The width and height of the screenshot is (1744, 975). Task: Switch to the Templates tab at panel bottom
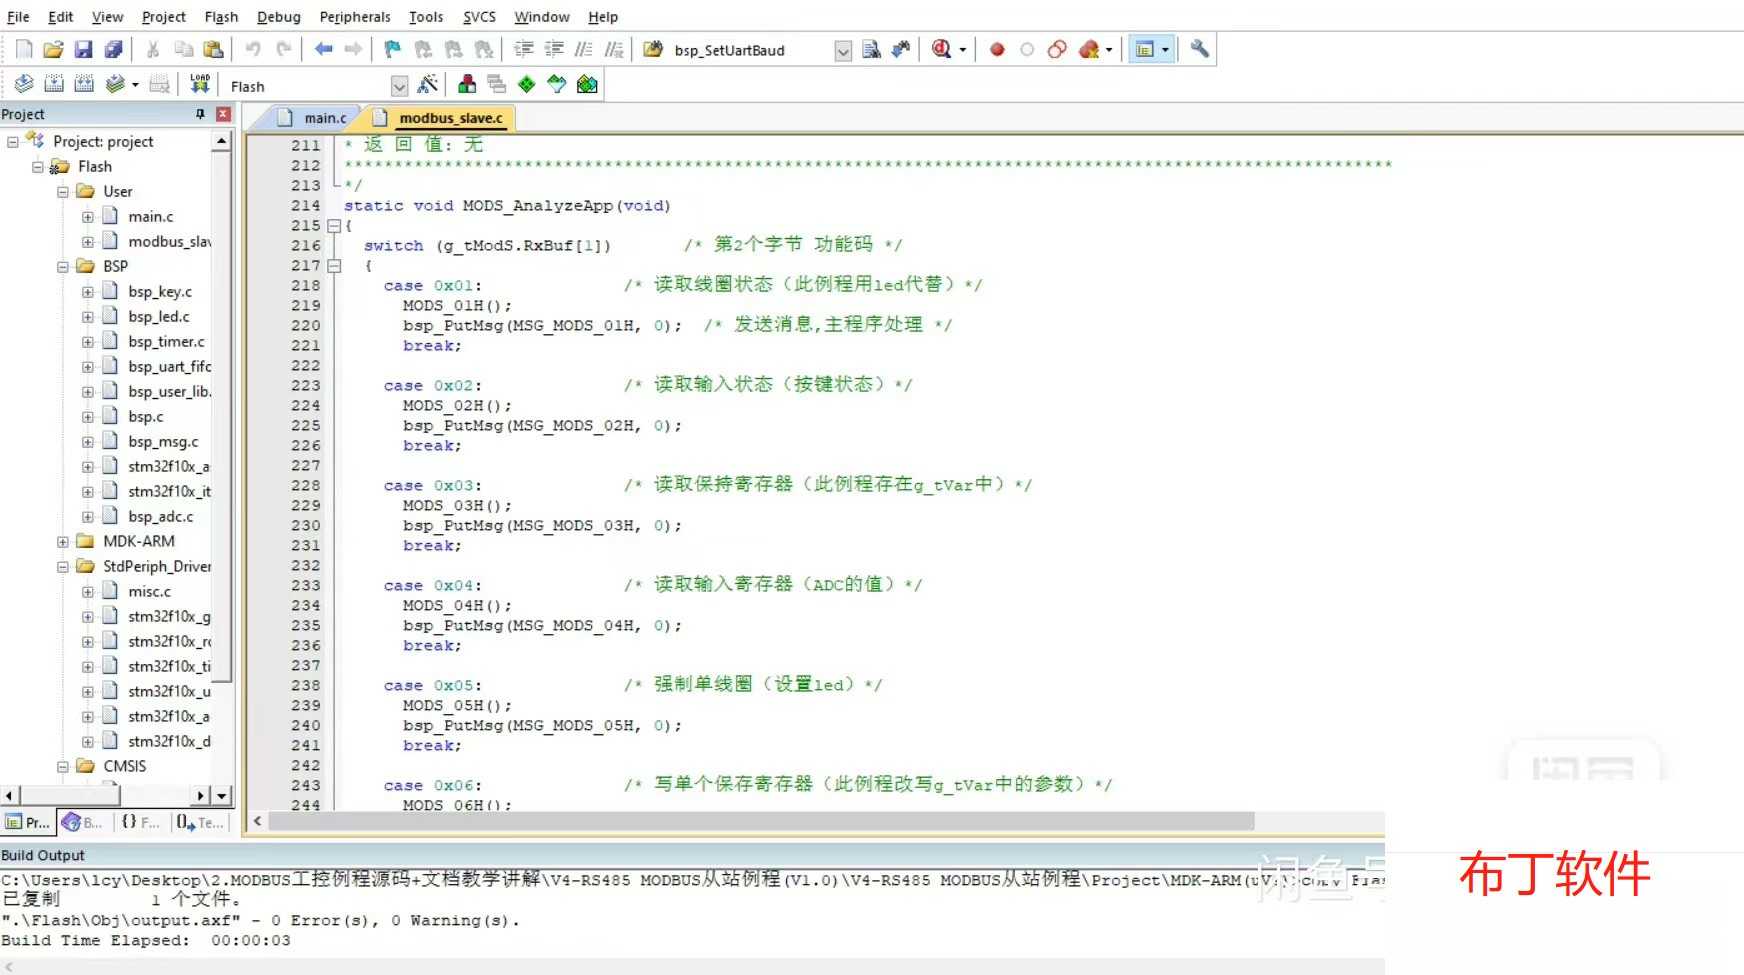coord(200,822)
